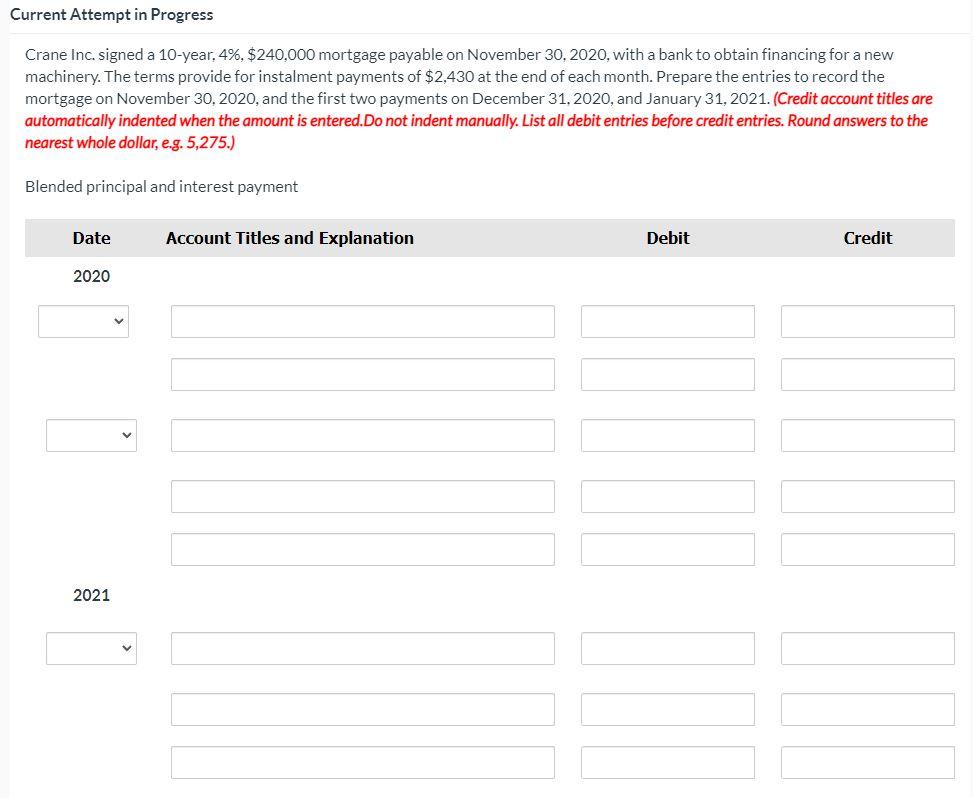Click the '2021' year label
The image size is (973, 798).
(91, 595)
